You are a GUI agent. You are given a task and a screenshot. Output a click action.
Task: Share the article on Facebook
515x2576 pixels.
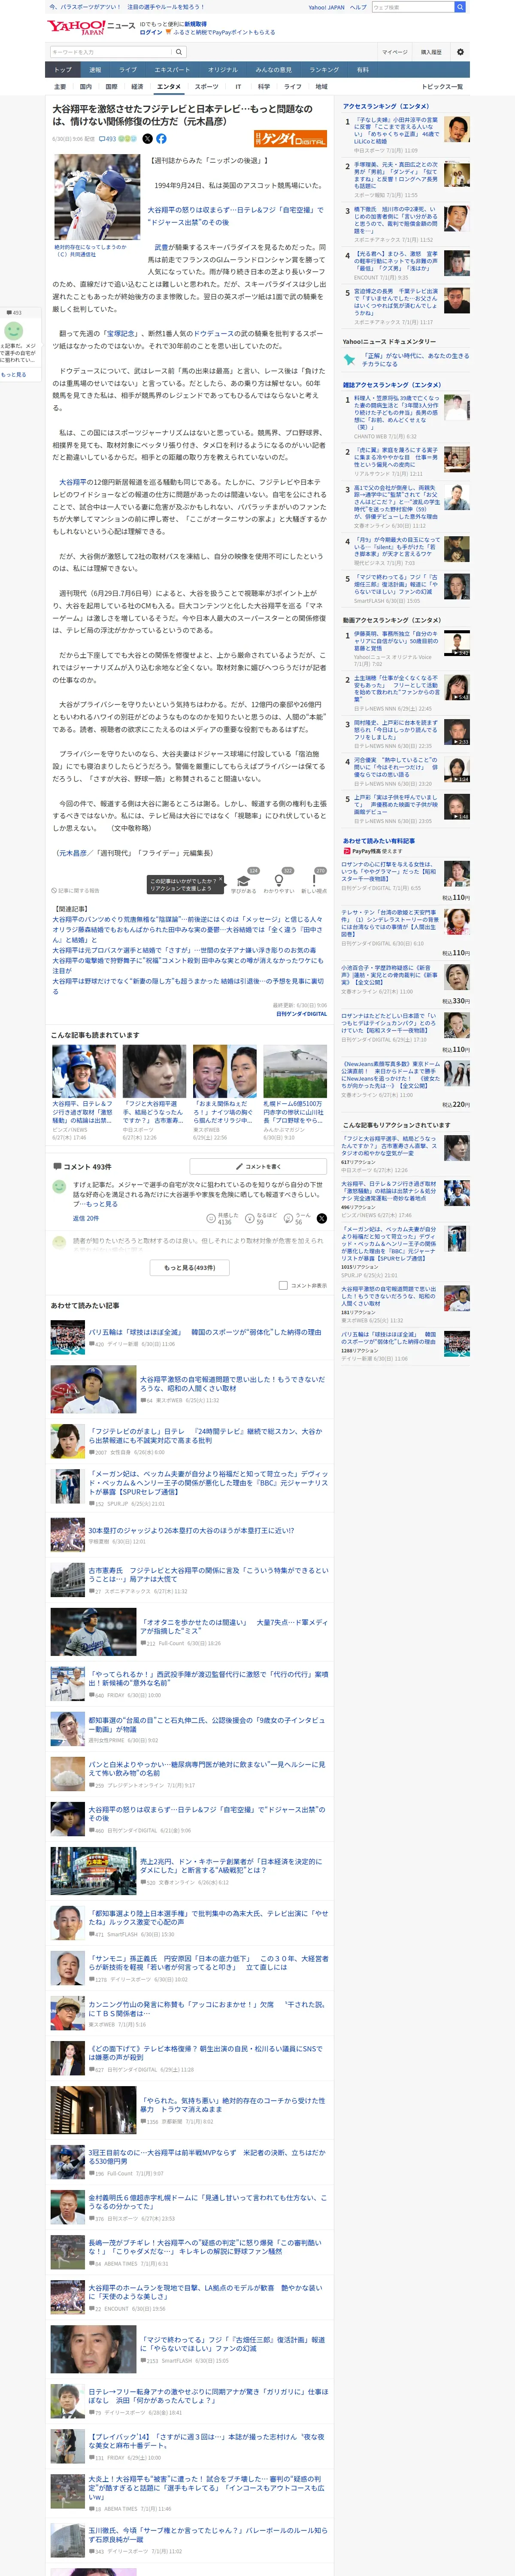[161, 139]
